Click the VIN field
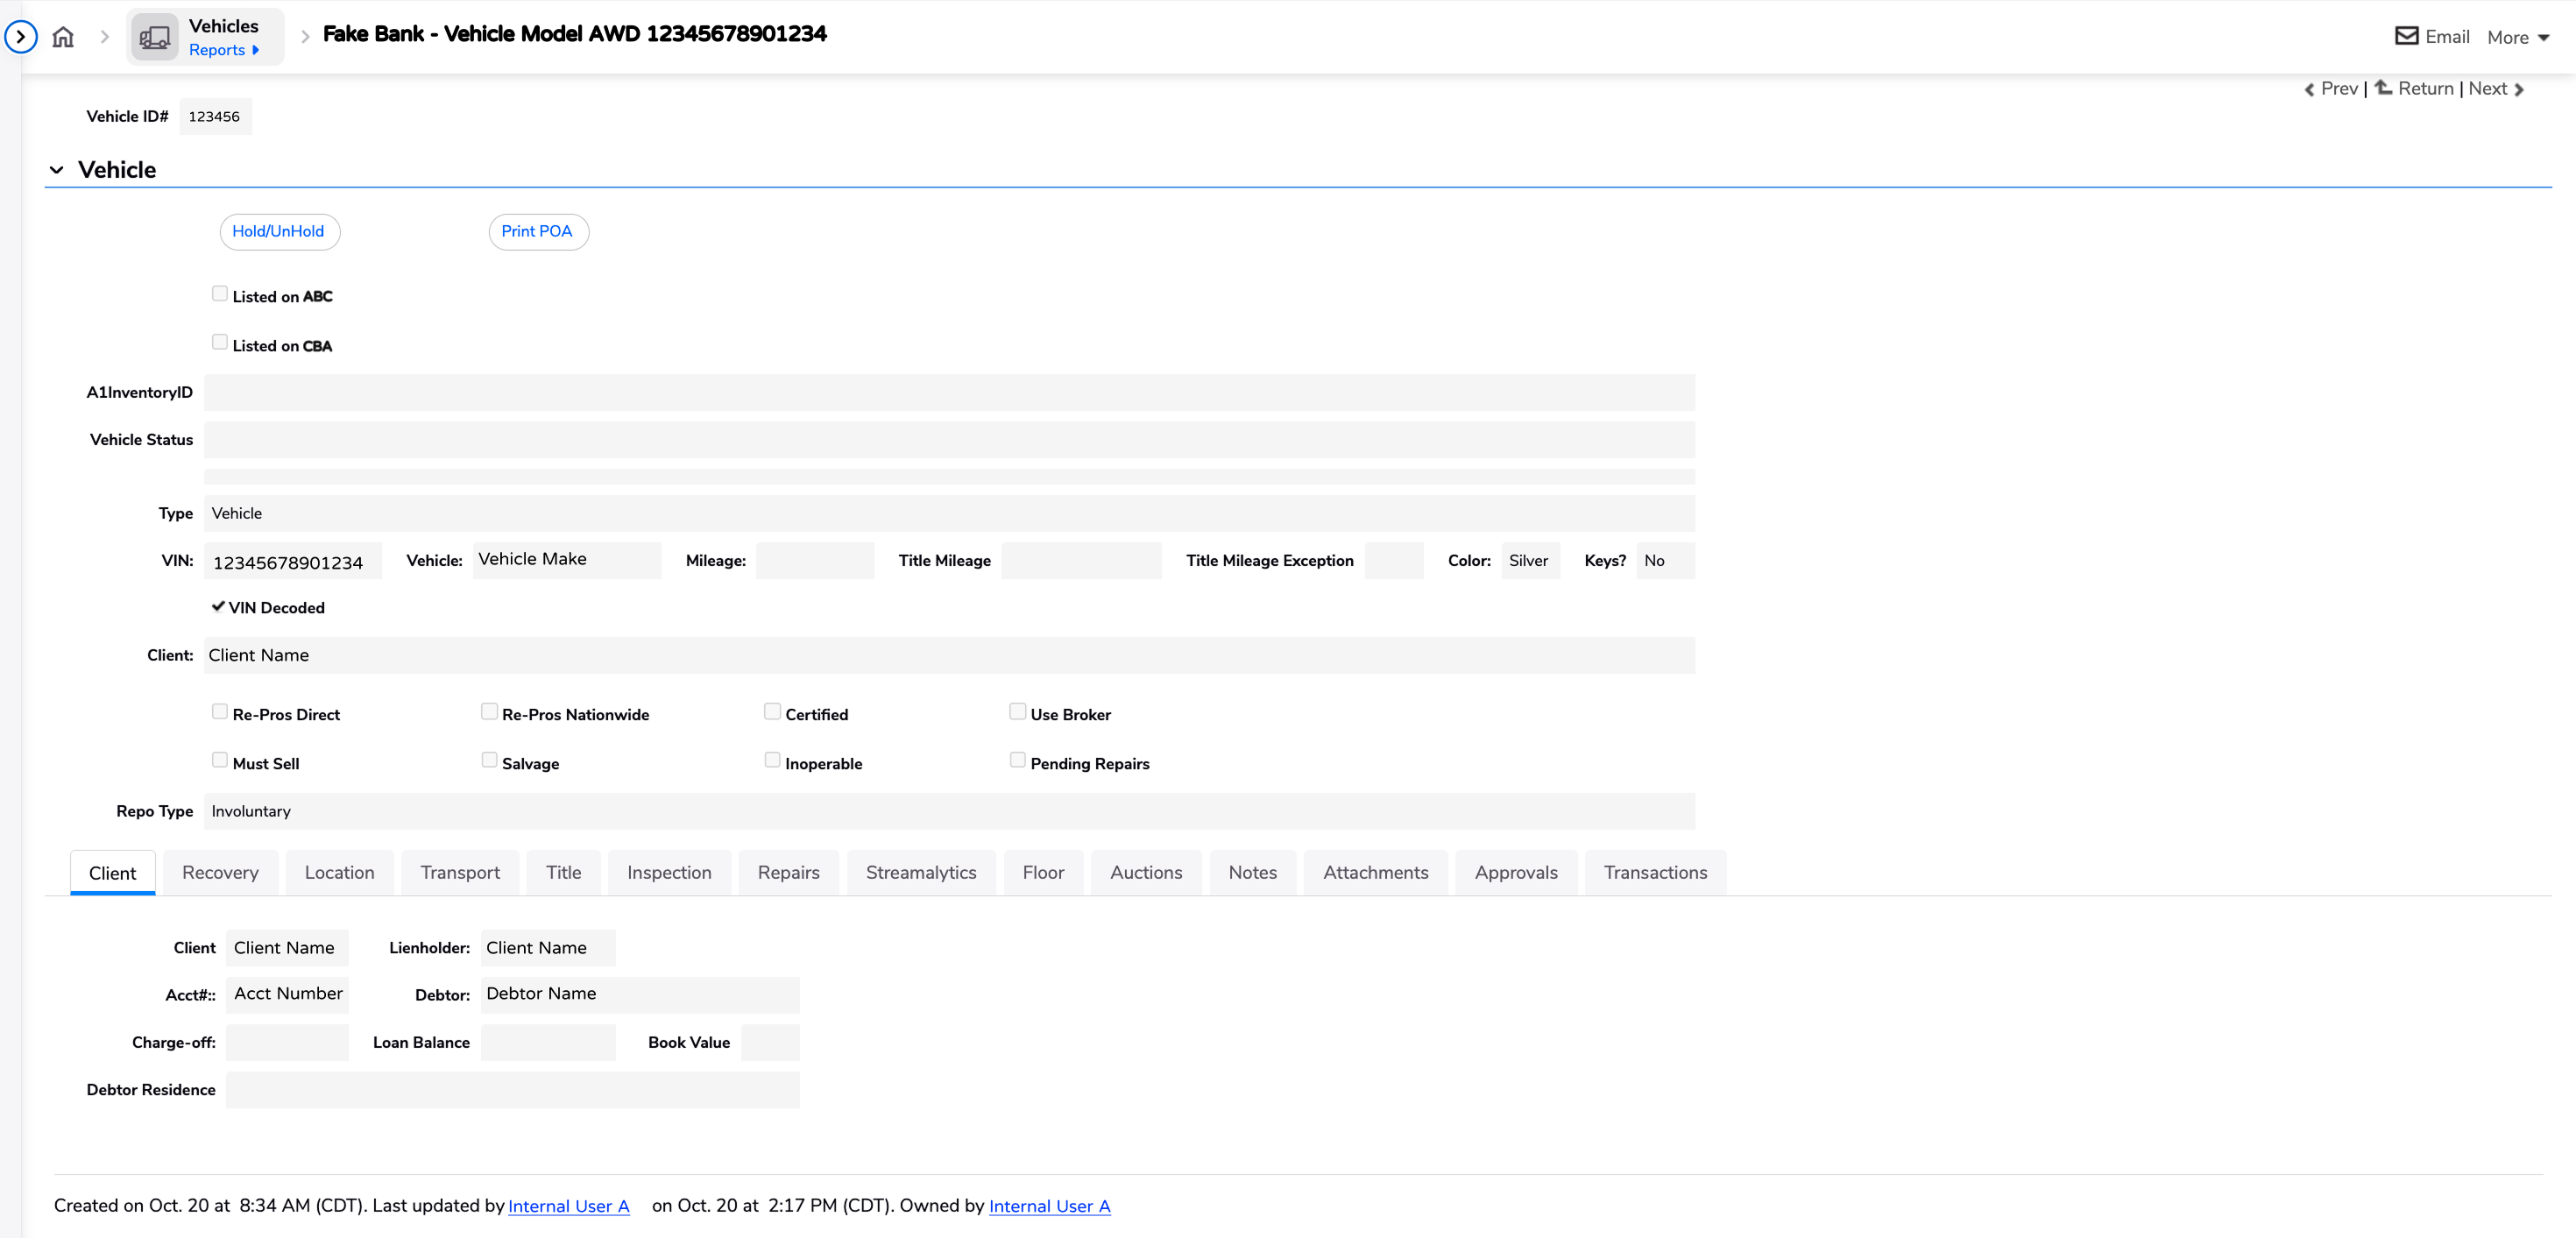The image size is (2576, 1238). (x=293, y=561)
